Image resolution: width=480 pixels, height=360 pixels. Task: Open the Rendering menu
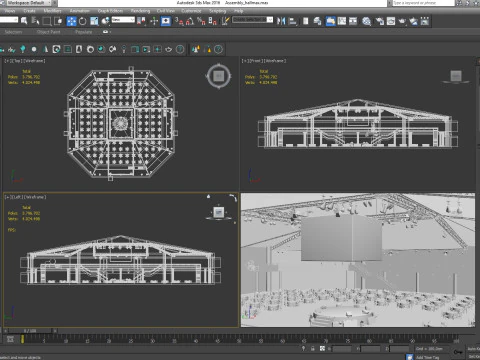tap(140, 11)
